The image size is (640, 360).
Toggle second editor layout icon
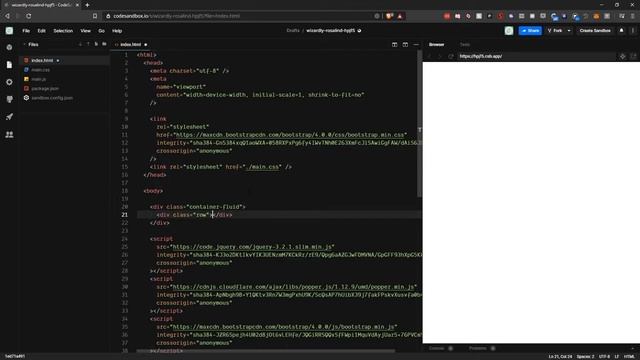[405, 44]
